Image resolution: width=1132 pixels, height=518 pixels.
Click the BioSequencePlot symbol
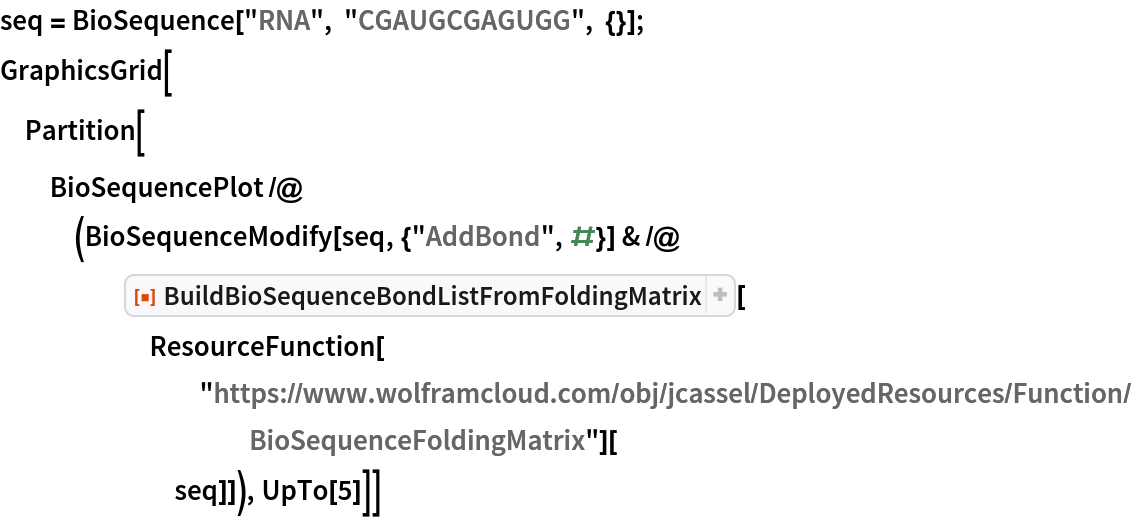(x=156, y=189)
